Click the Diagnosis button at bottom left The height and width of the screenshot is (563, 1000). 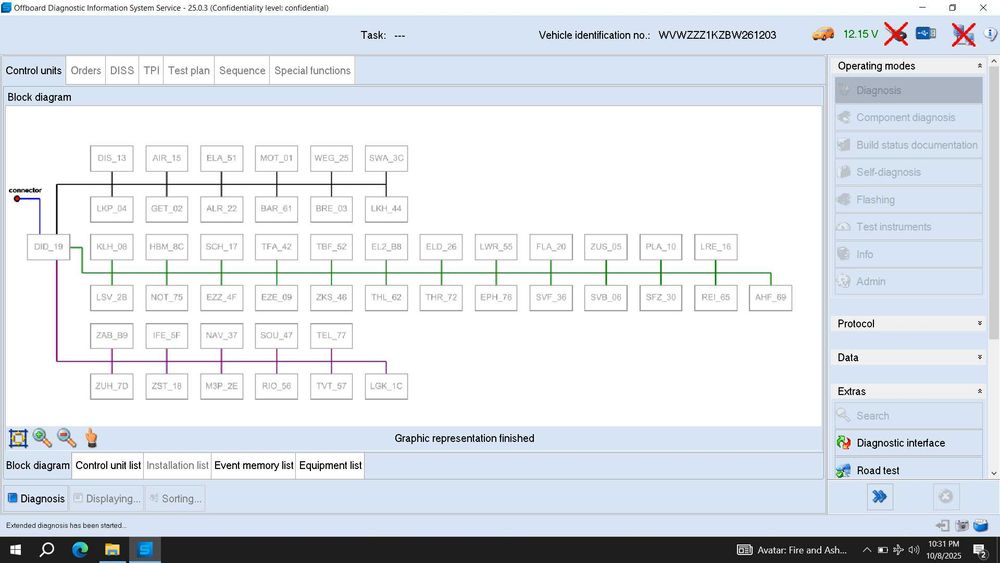coord(36,499)
